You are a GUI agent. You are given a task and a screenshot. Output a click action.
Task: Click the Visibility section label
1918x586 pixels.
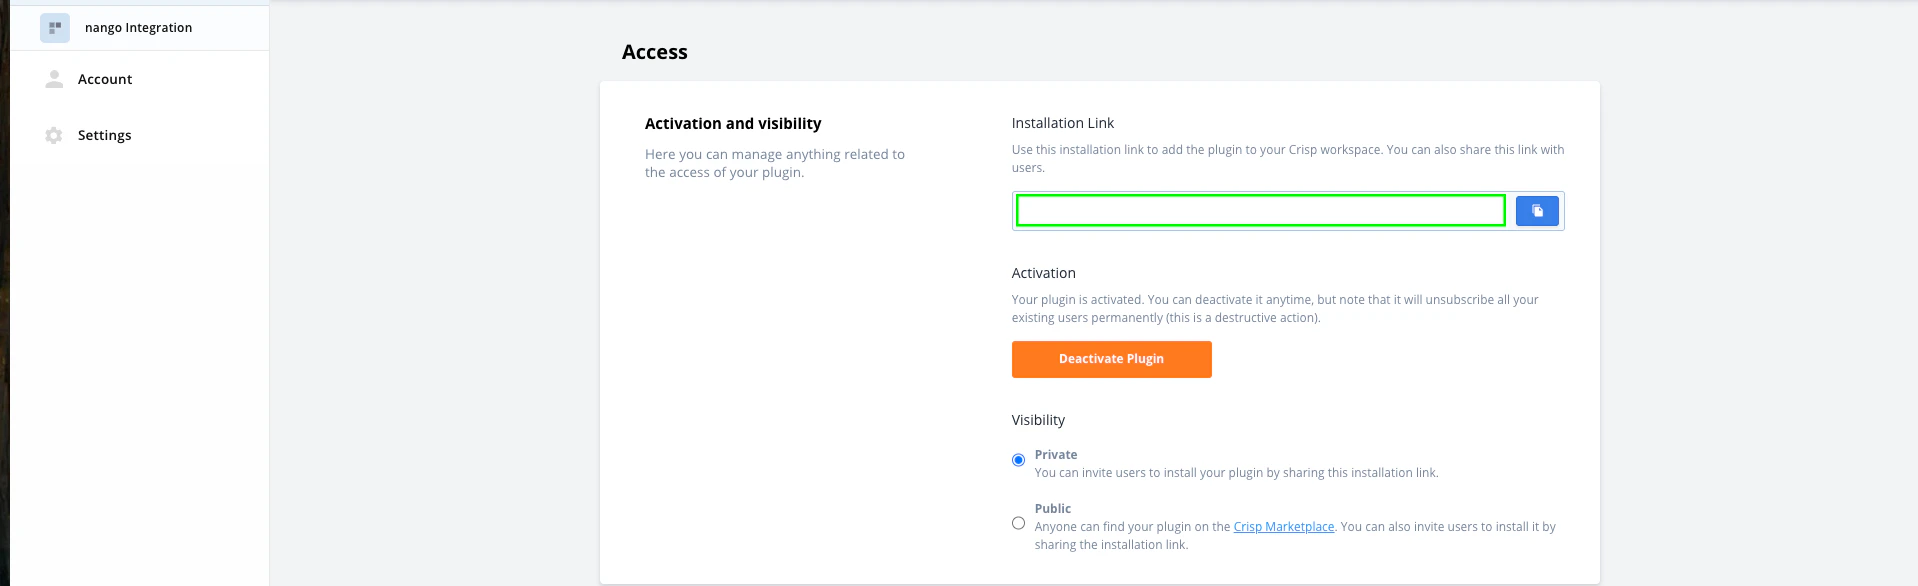1038,420
